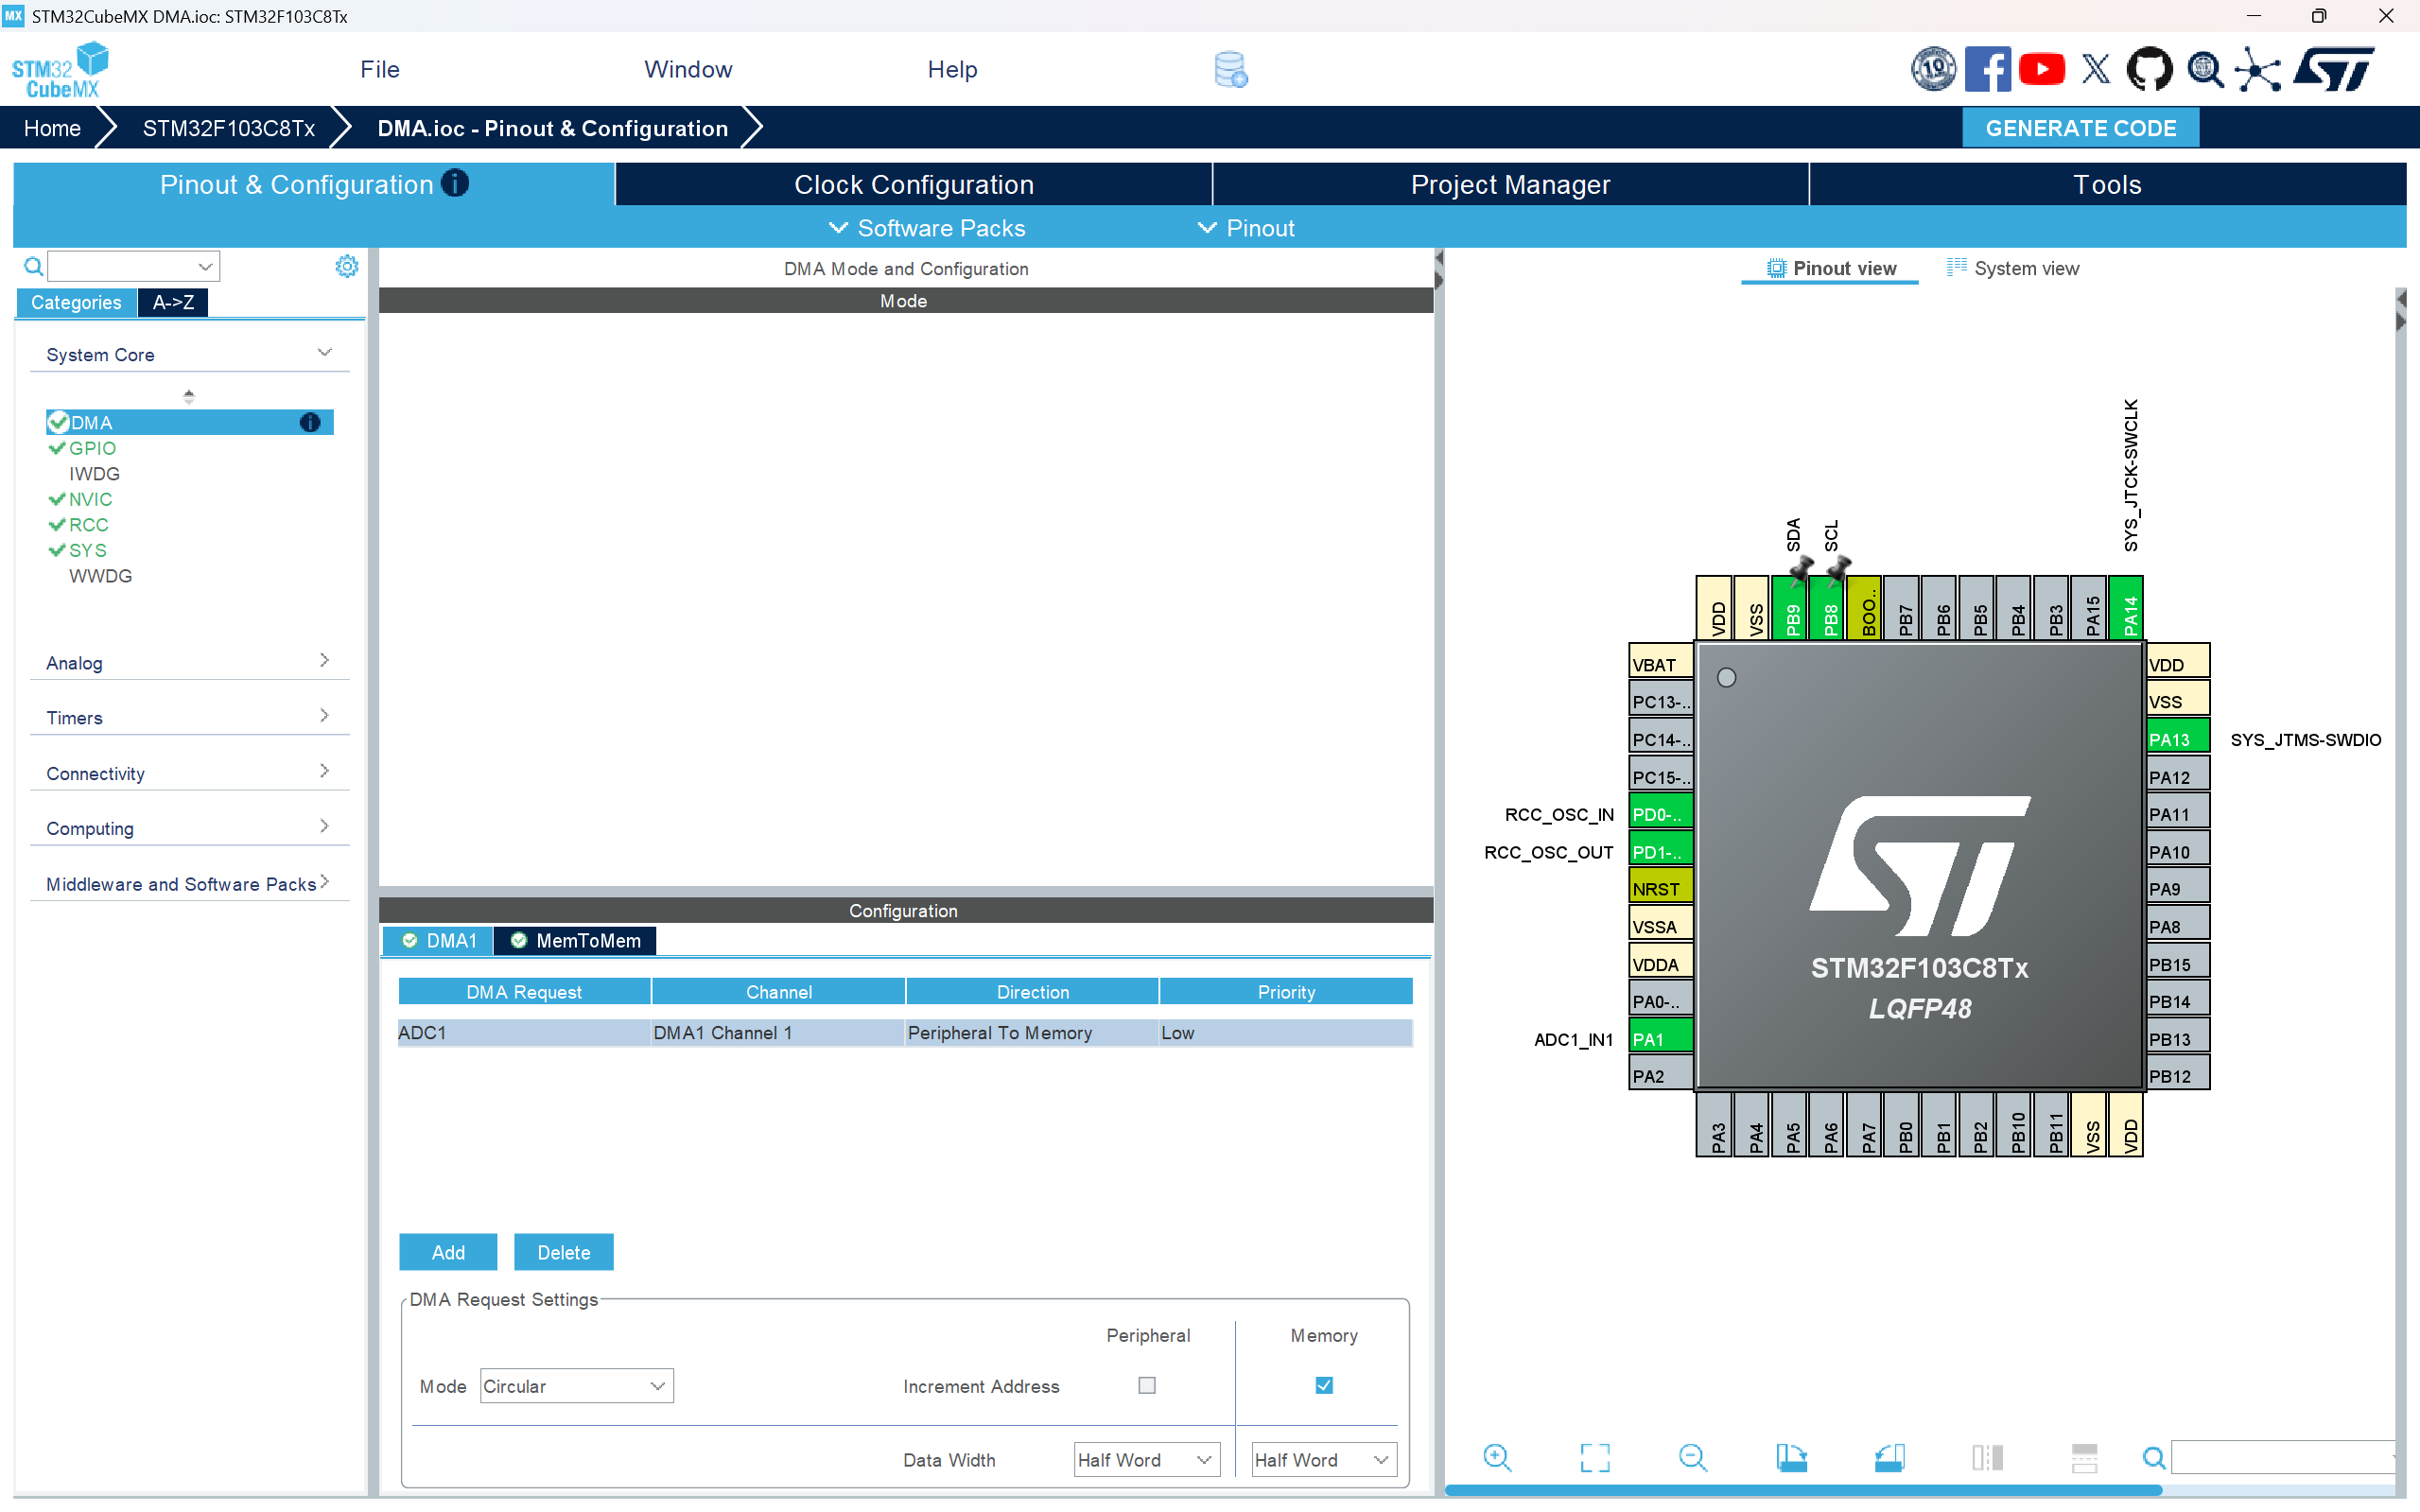The width and height of the screenshot is (2420, 1512).
Task: Switch to Clock Configuration tab
Action: tap(913, 185)
